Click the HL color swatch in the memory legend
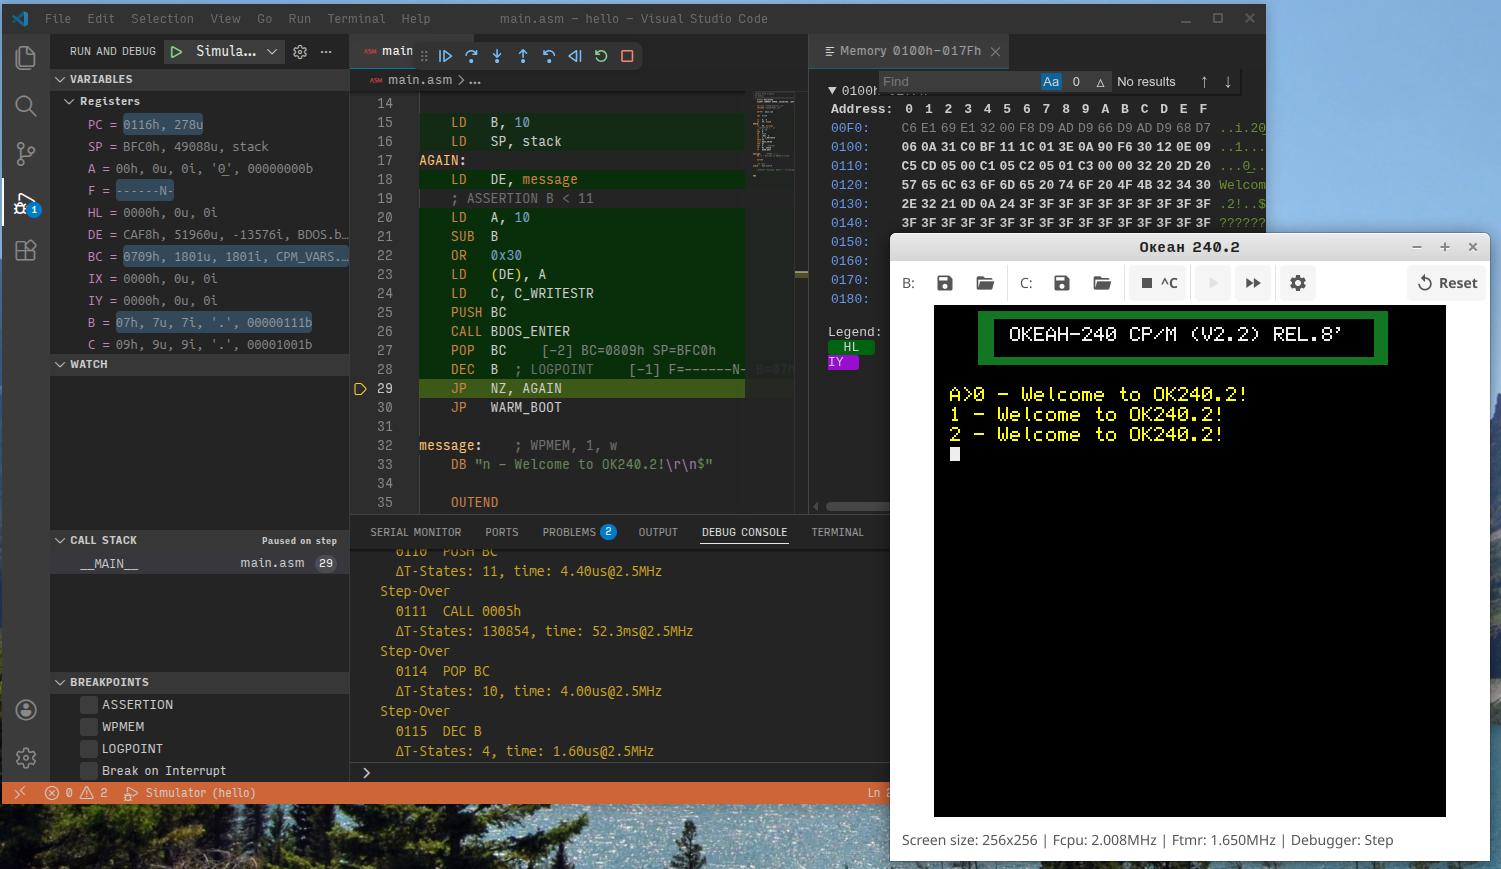 point(851,347)
